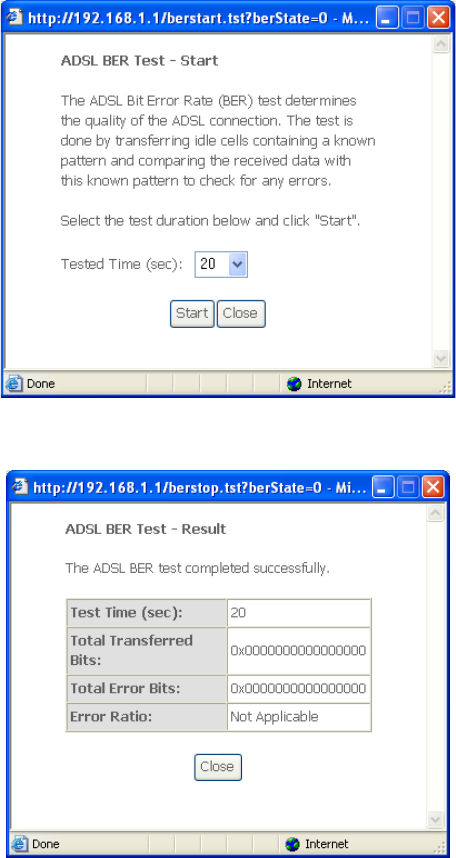Click scroll up arrow in BER Result window
This screenshot has height=858, width=456.
[x=436, y=513]
